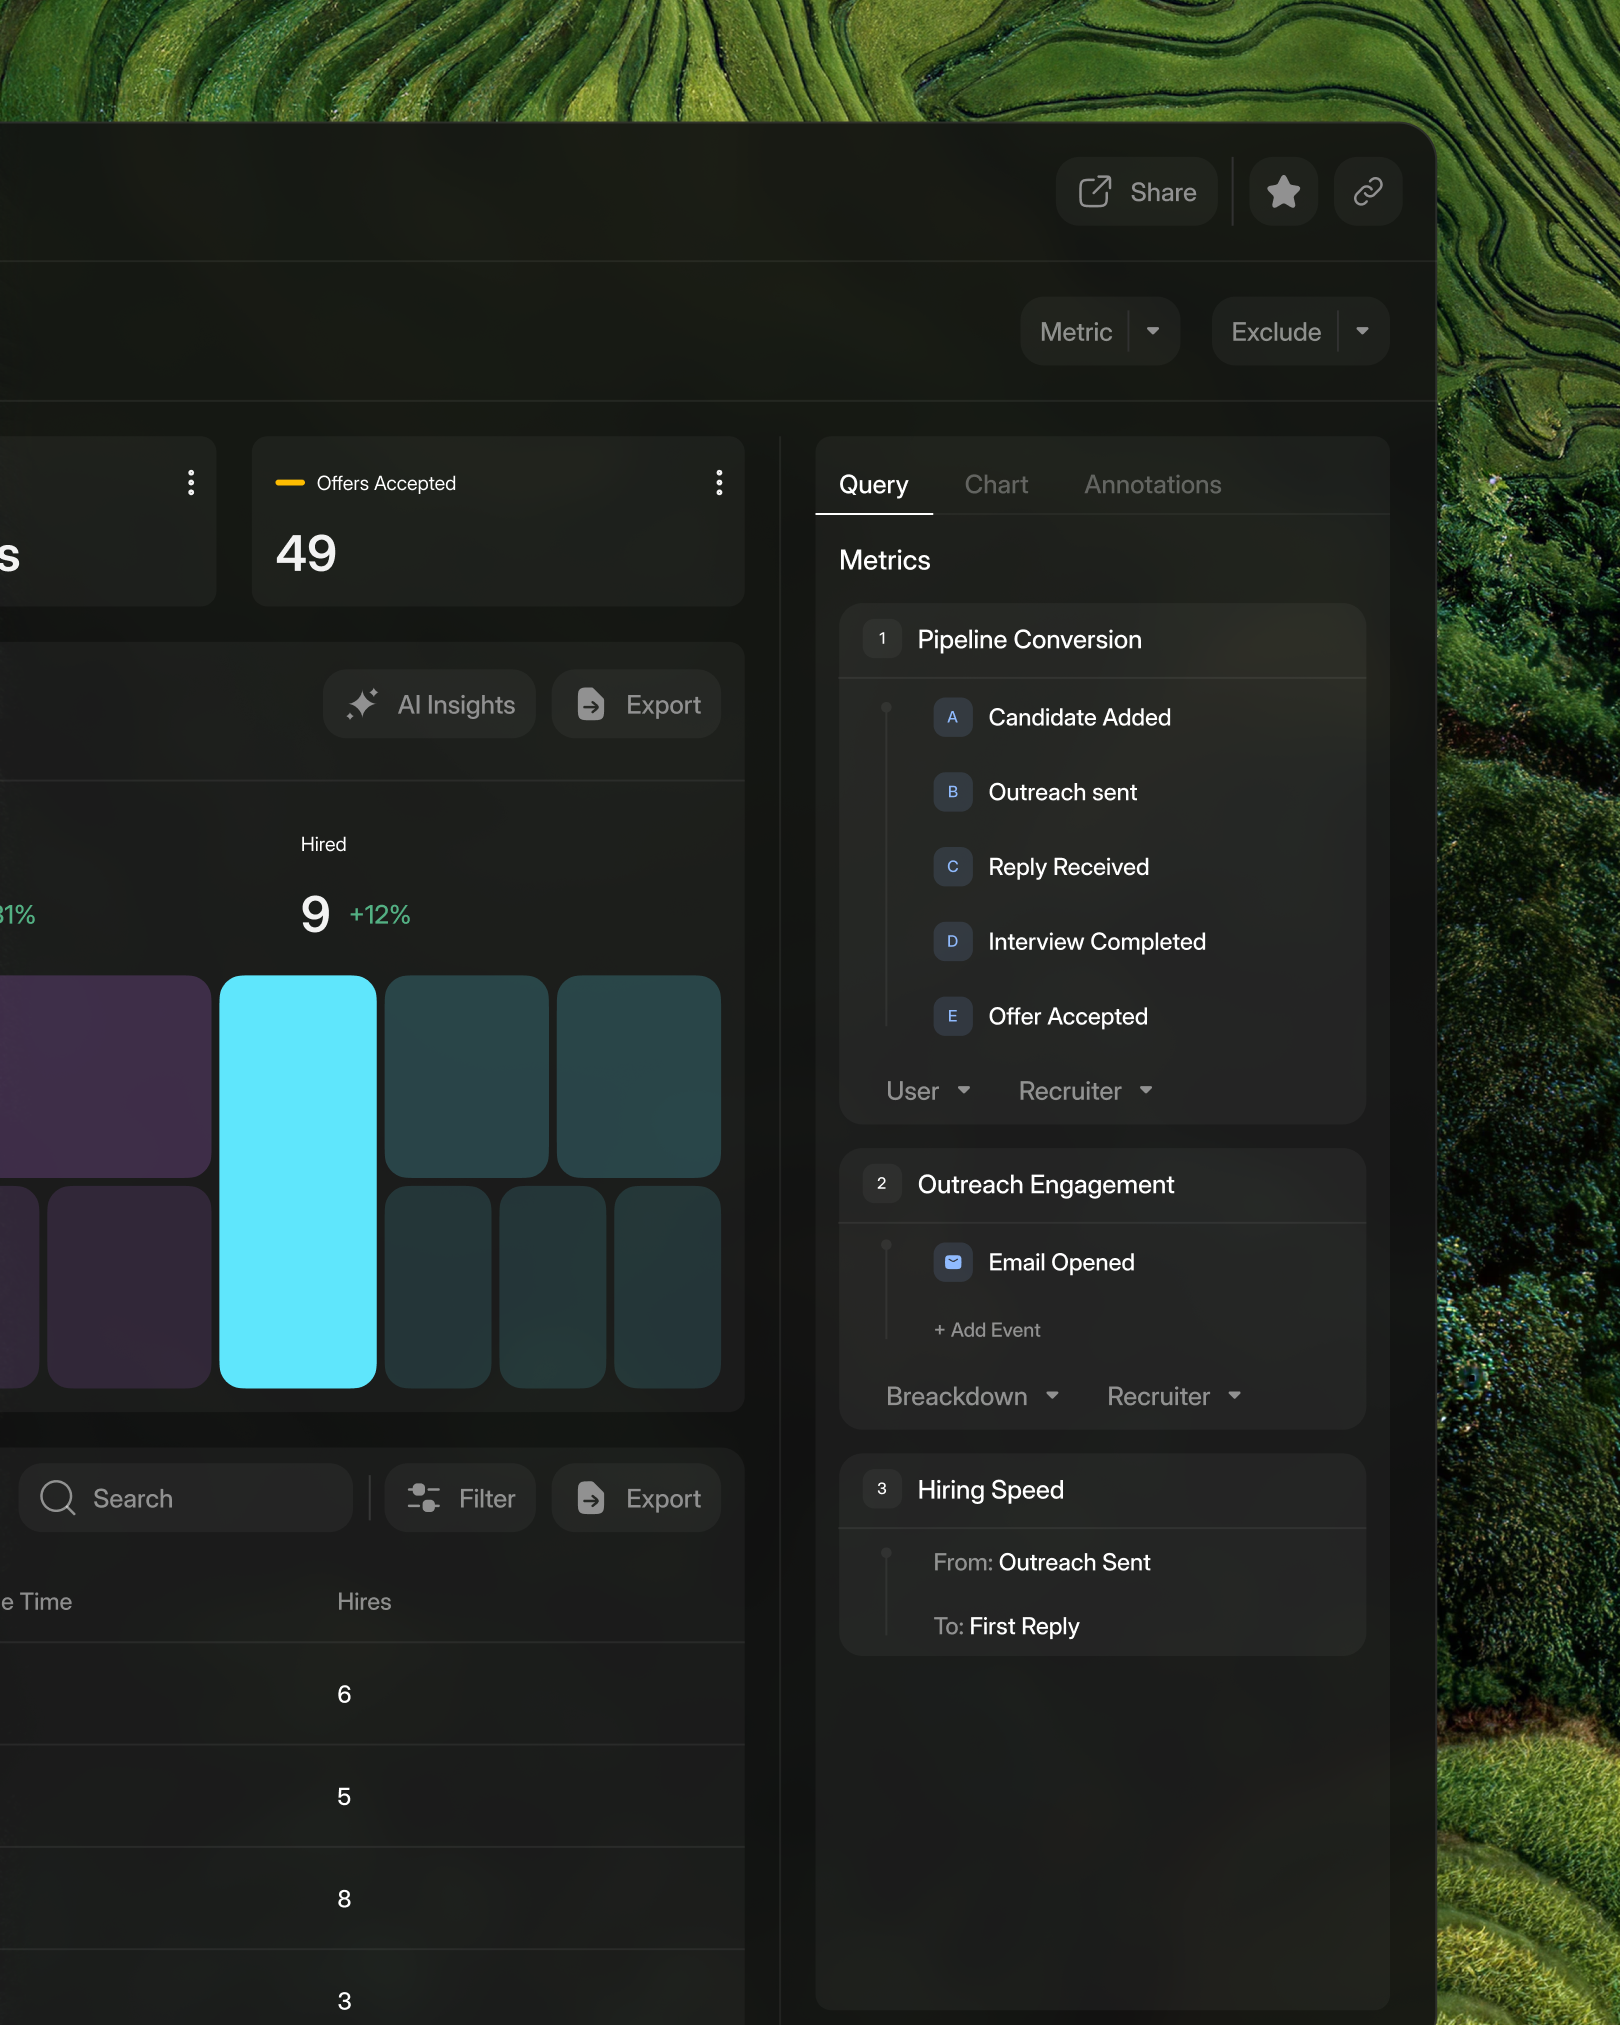This screenshot has width=1620, height=2025.
Task: Copy link using the chain icon
Action: tap(1367, 191)
